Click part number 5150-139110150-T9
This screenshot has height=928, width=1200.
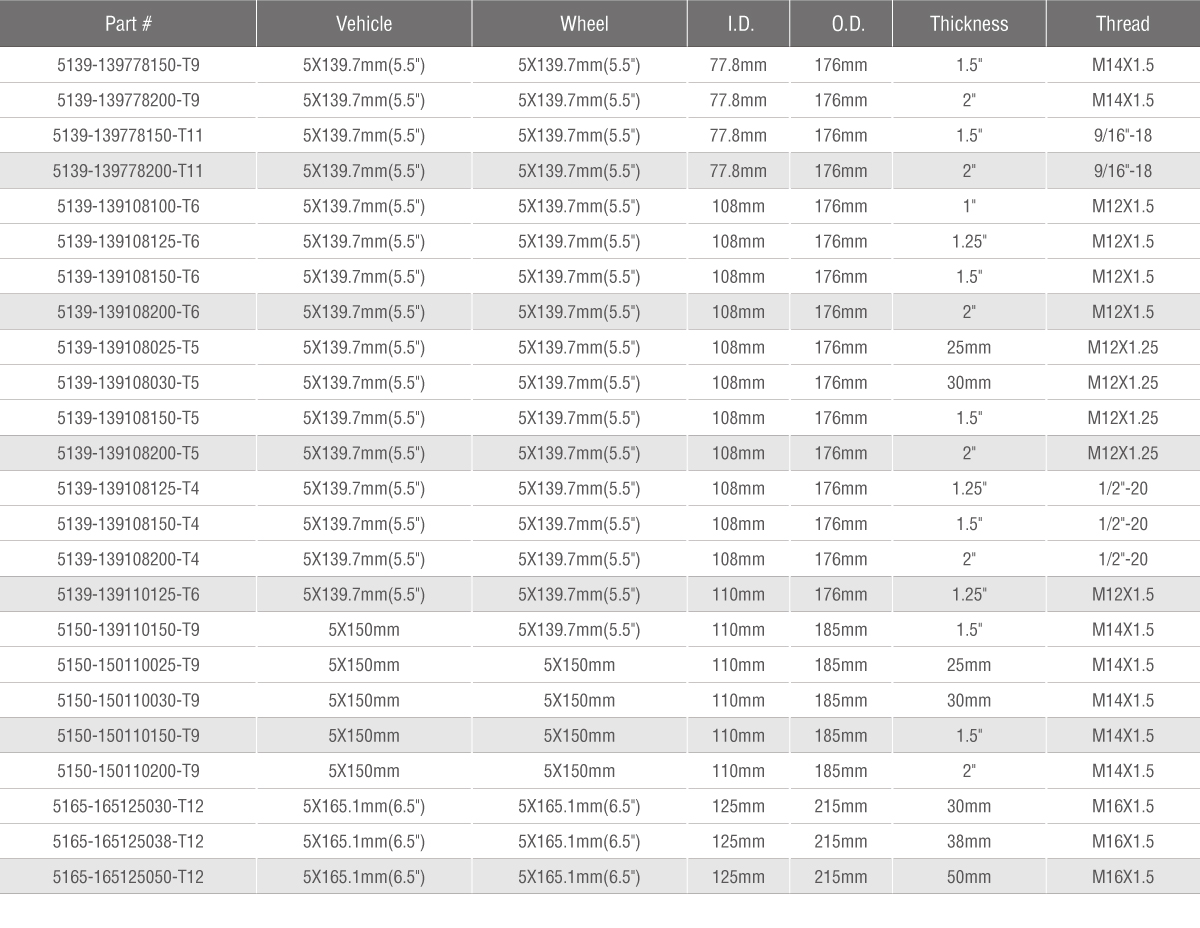(128, 630)
